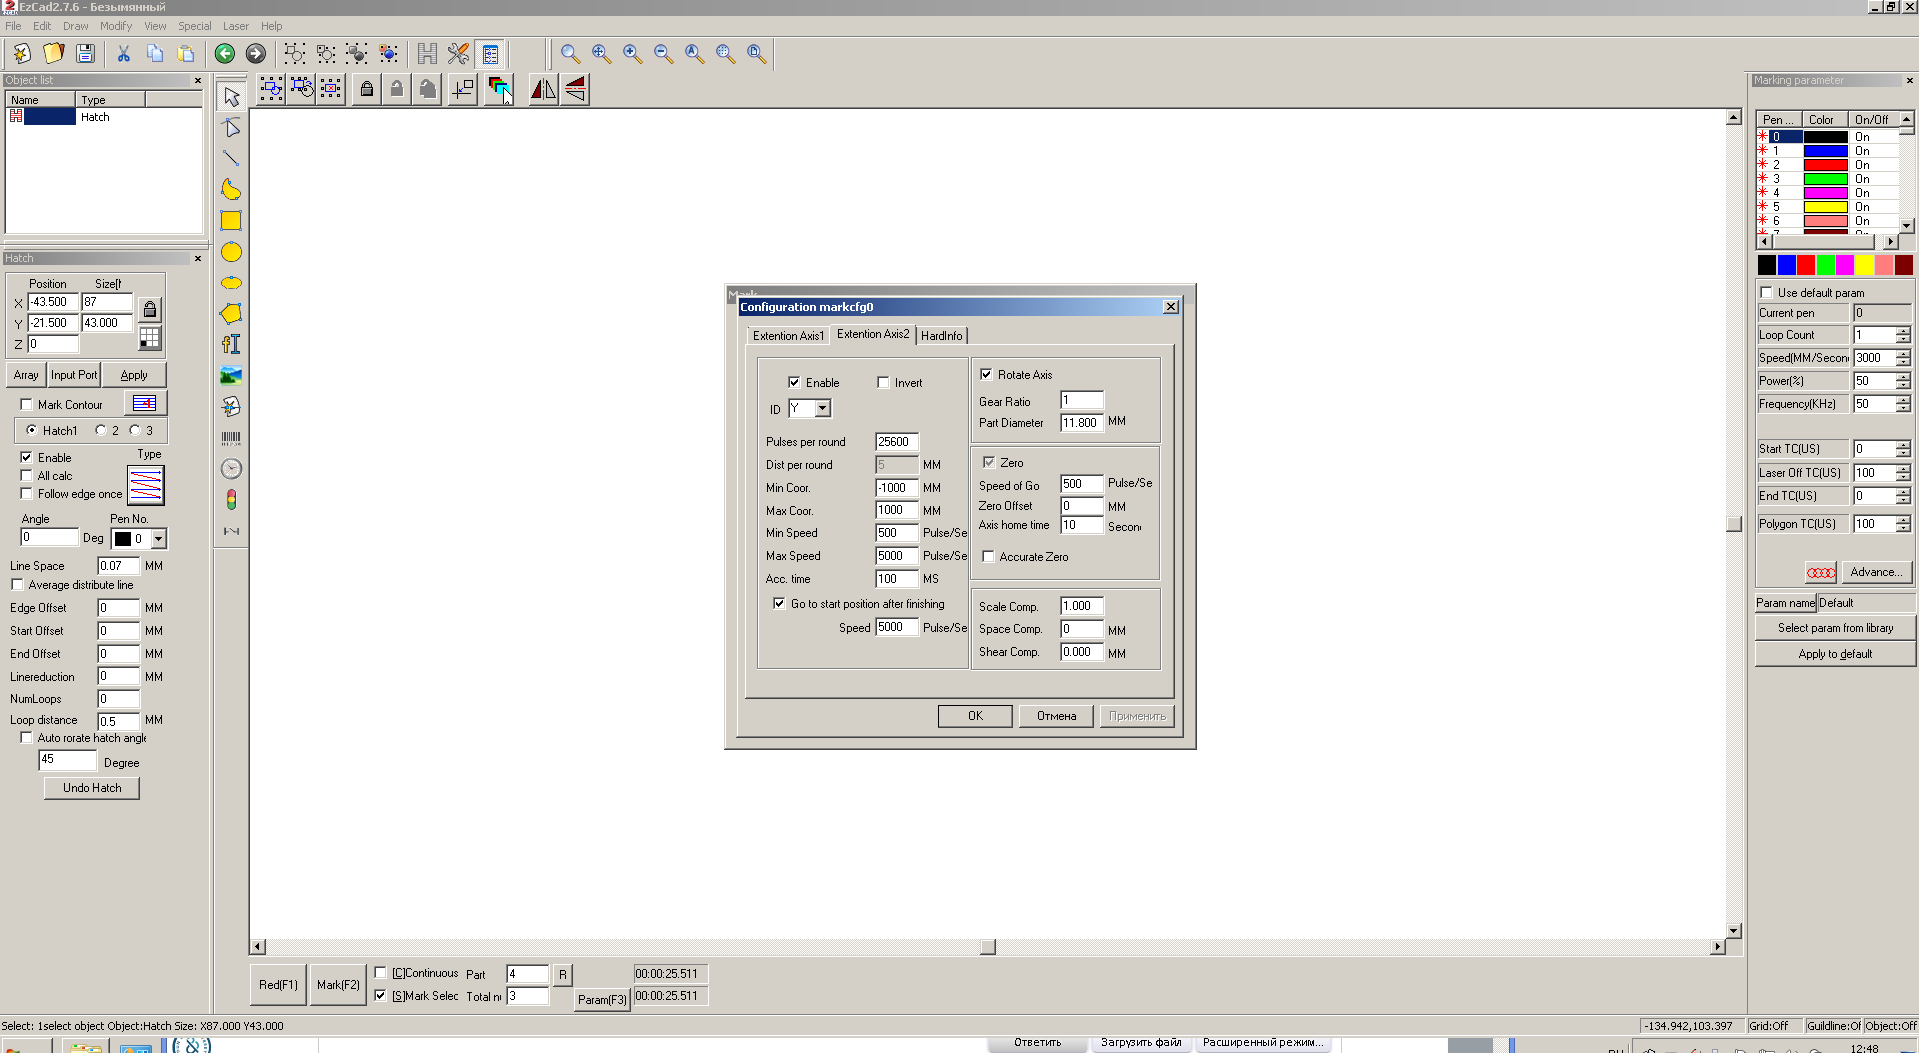Click the mirror horizontal icon
This screenshot has height=1053, width=1919.
[543, 90]
